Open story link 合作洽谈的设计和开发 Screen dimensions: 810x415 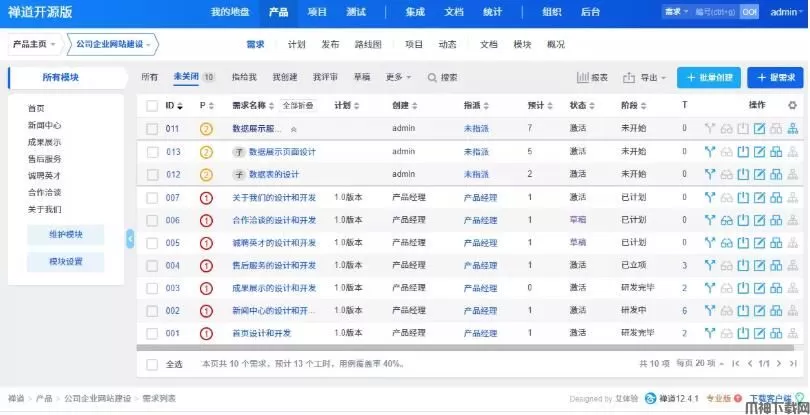click(274, 220)
